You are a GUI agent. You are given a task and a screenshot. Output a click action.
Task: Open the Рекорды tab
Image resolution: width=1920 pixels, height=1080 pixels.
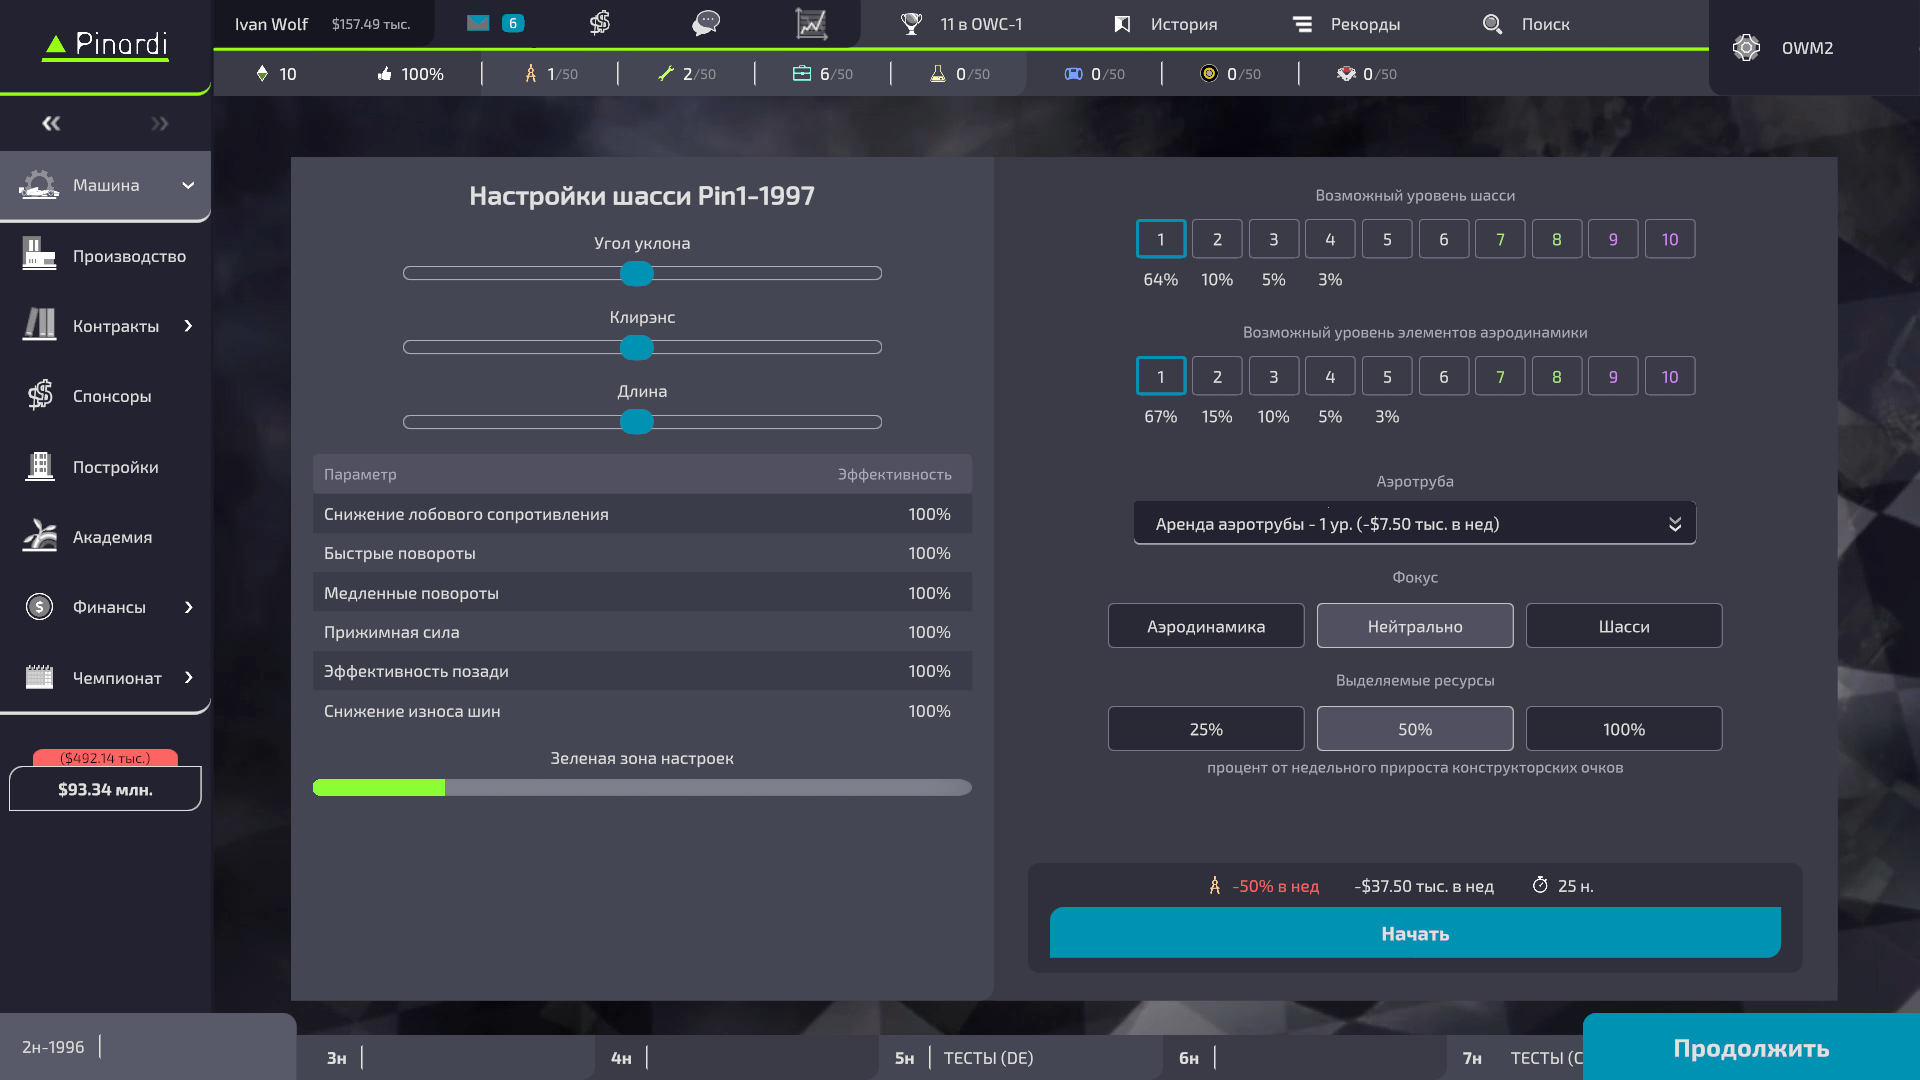1346,24
